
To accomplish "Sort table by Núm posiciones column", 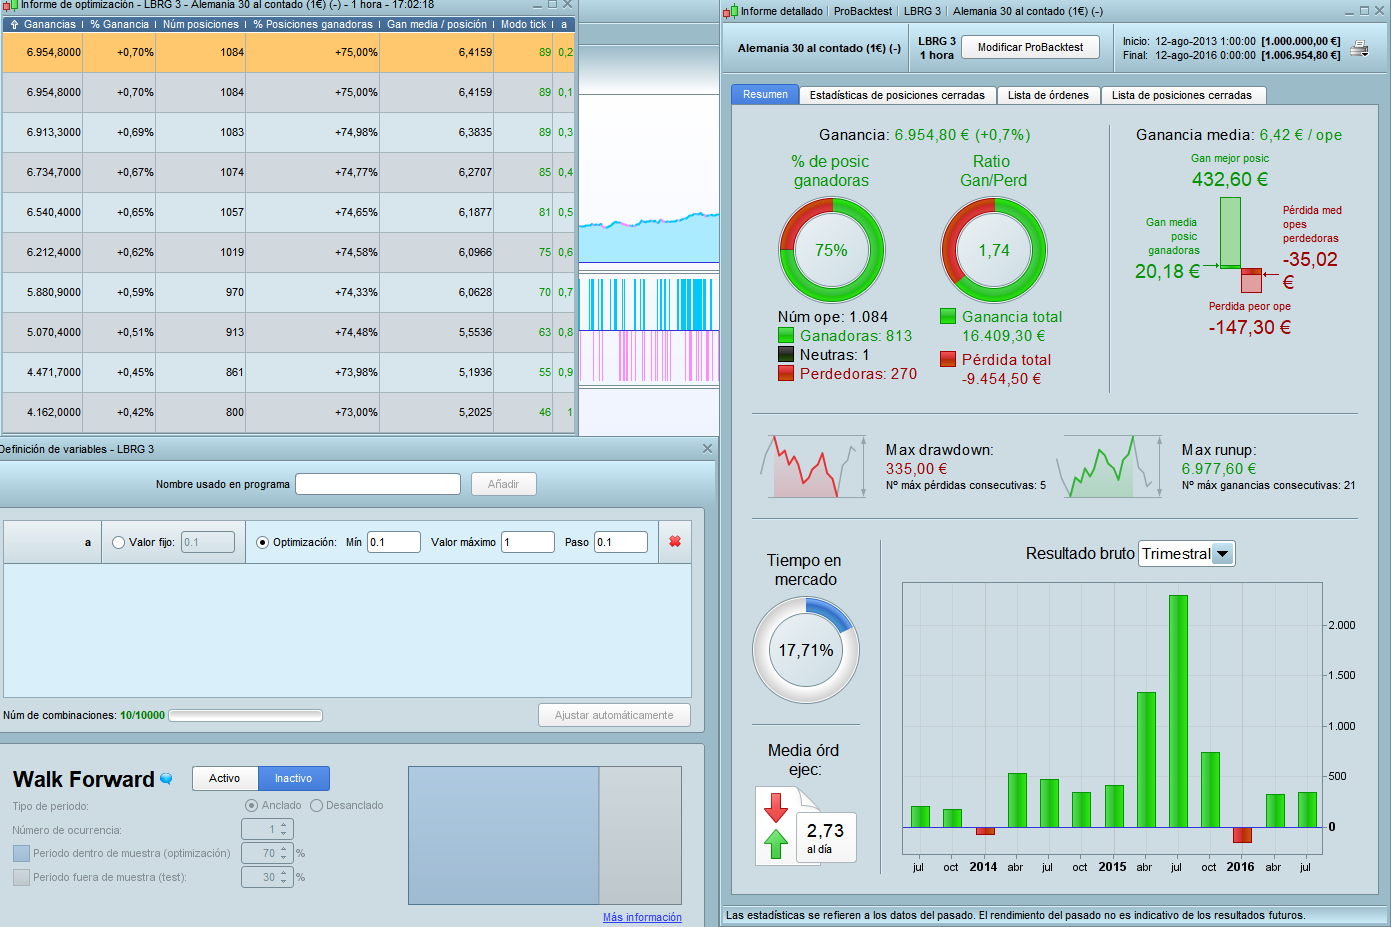I will tap(201, 24).
